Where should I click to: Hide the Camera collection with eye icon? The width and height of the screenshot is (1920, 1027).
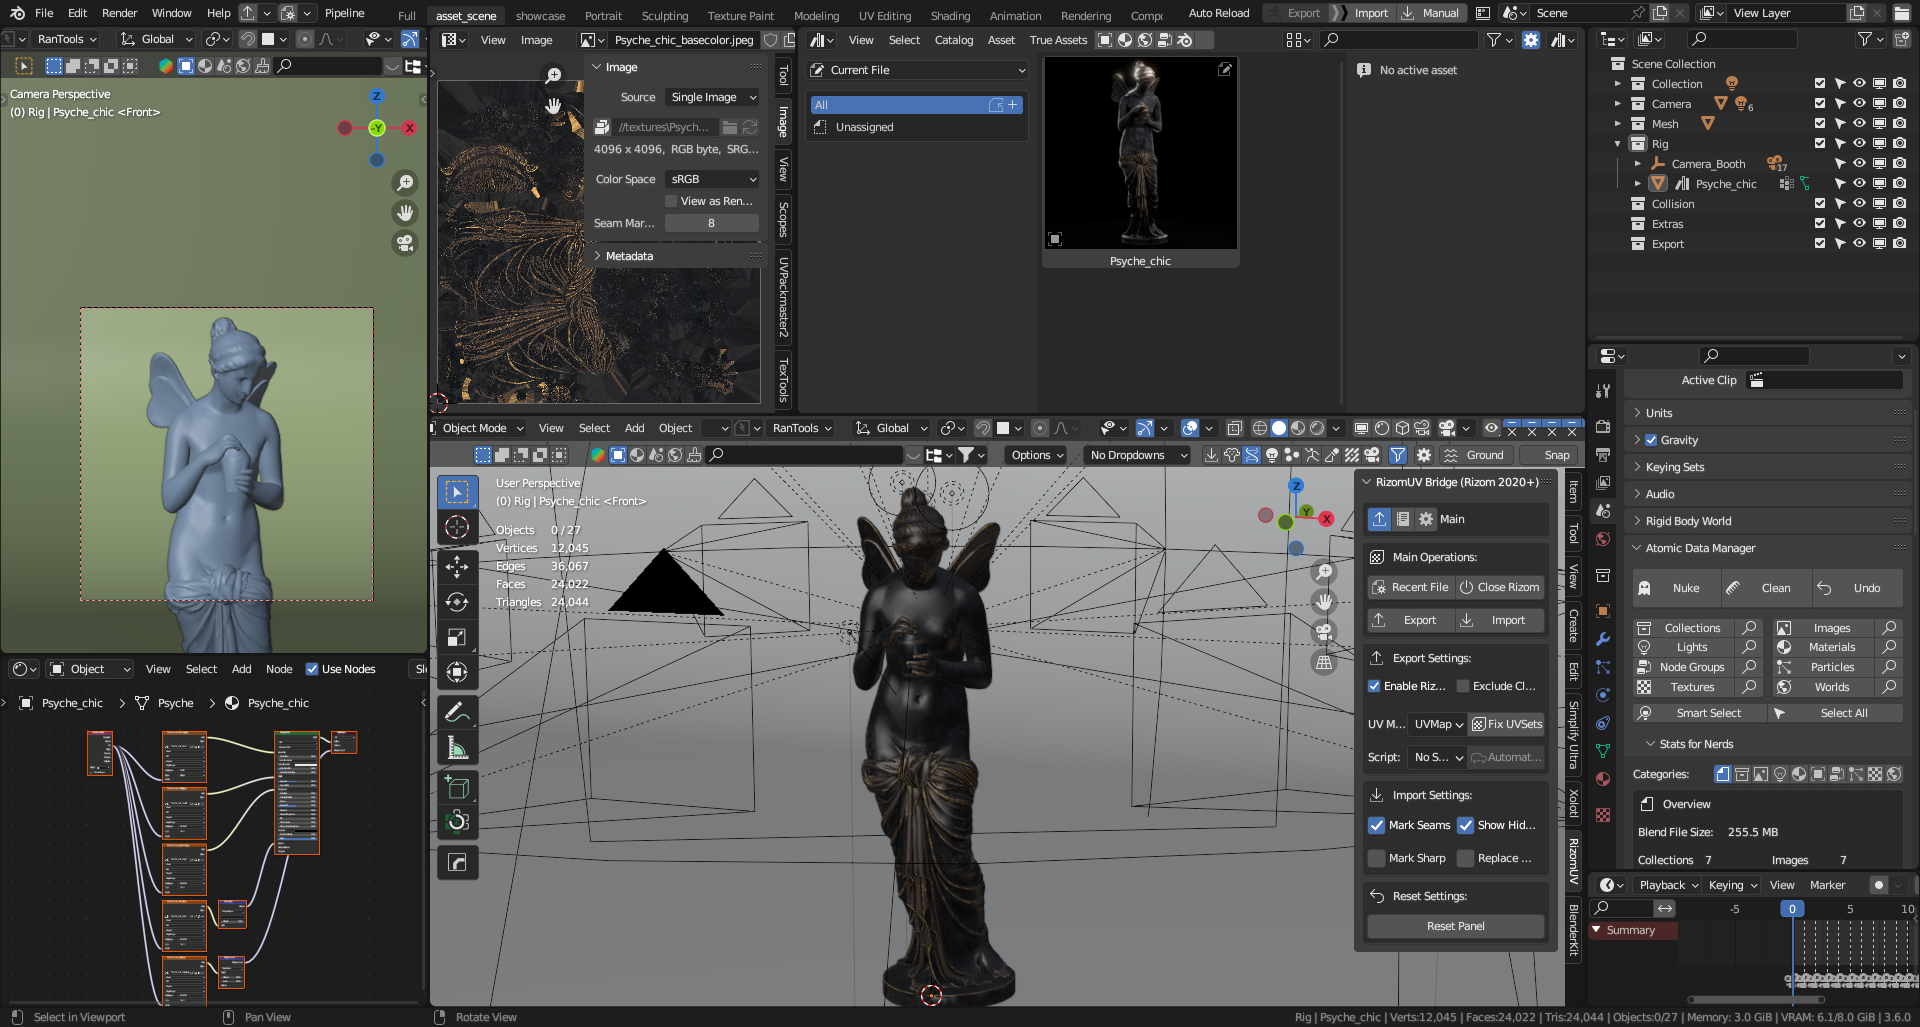click(x=1859, y=103)
